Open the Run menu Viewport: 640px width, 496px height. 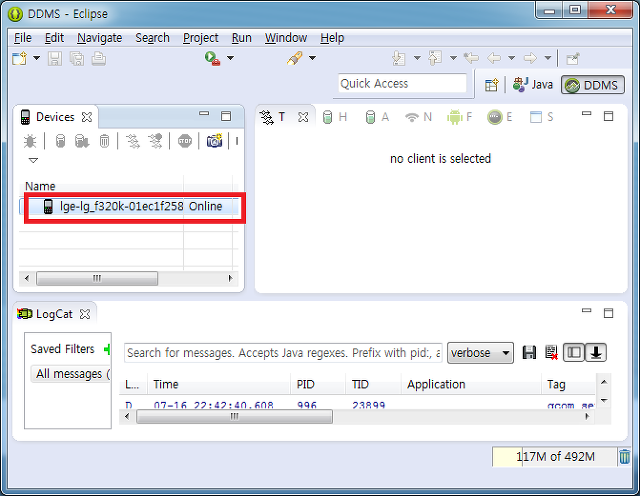pyautogui.click(x=242, y=38)
